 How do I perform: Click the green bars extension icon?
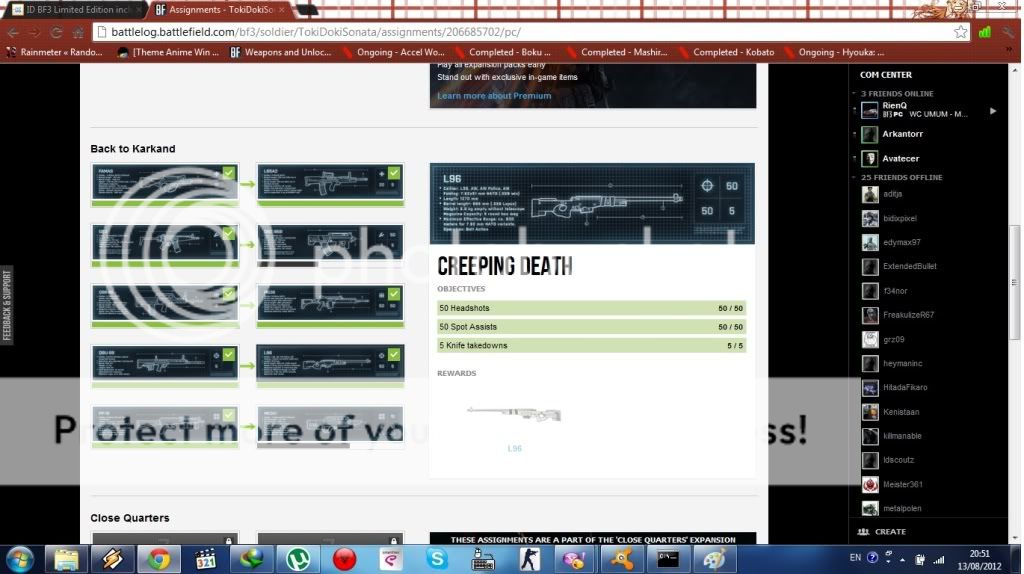click(985, 32)
